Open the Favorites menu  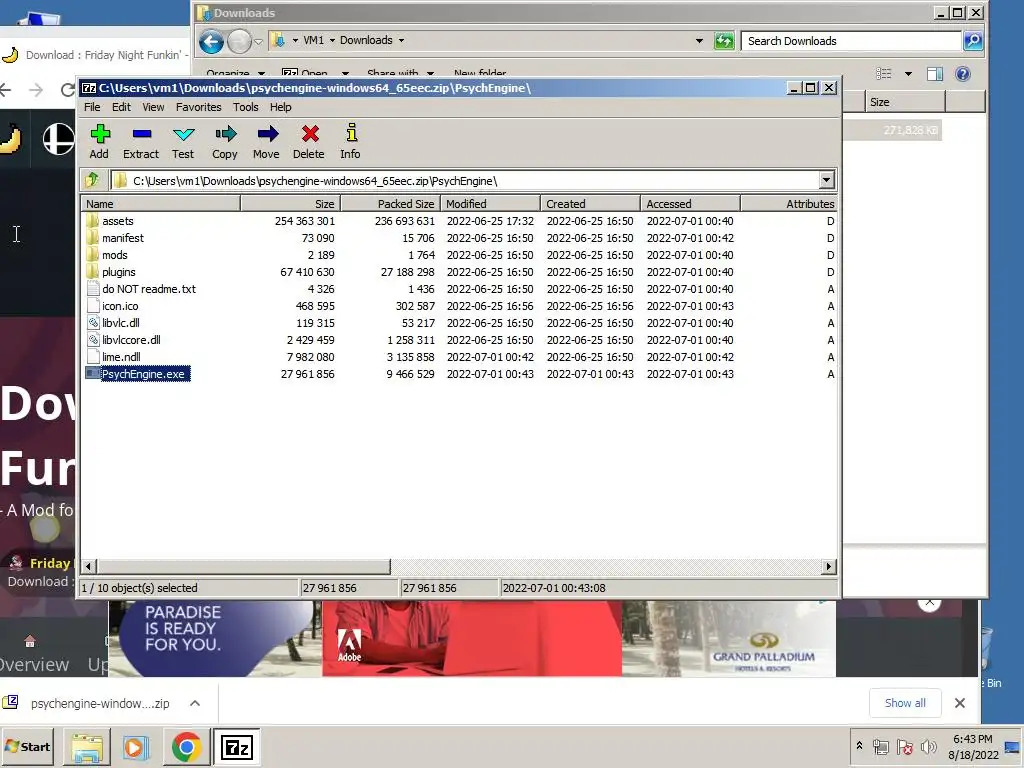pyautogui.click(x=199, y=107)
